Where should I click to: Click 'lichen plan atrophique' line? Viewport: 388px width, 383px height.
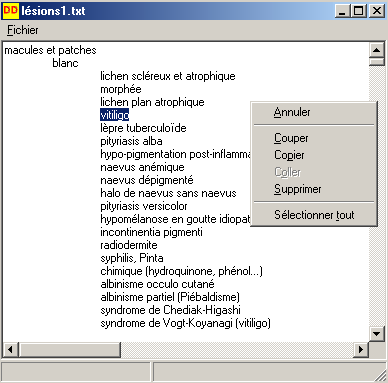tap(152, 102)
